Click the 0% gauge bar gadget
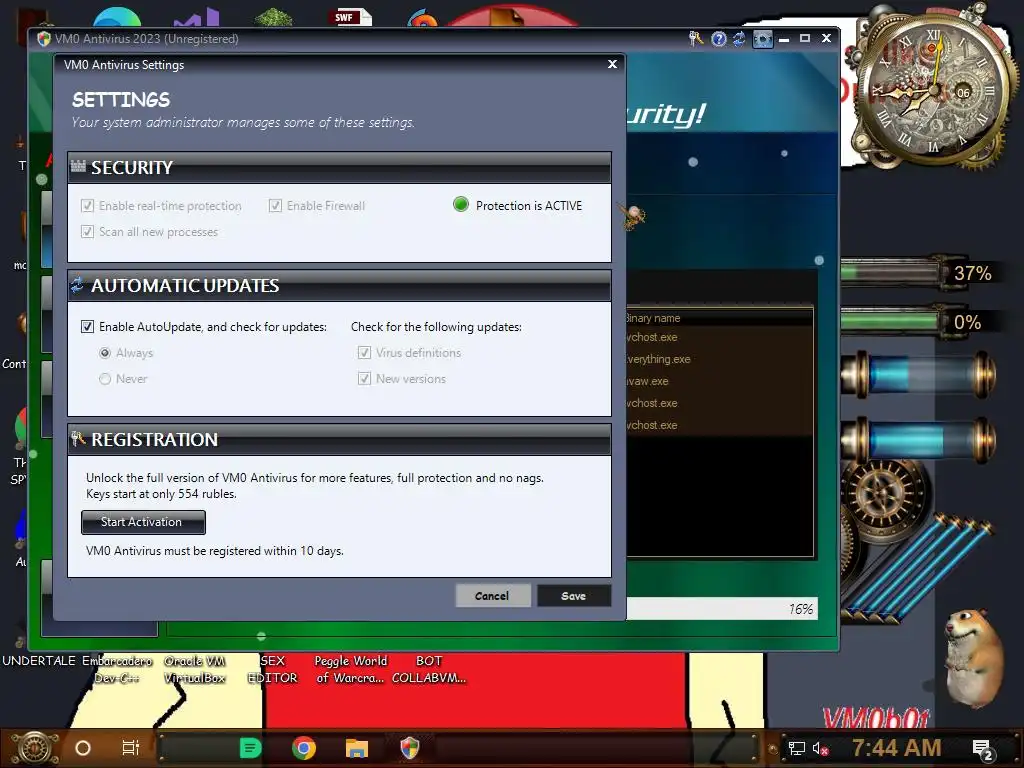 [918, 321]
